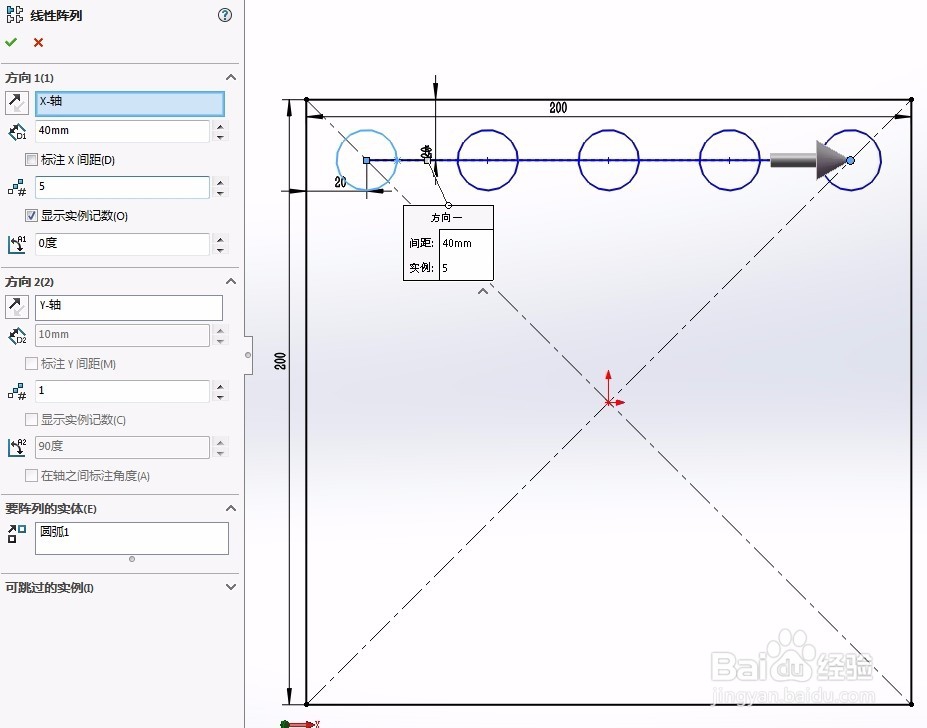Viewport: 927px width, 728px height.
Task: Collapse the 方向 2(2) section
Action: 231,282
